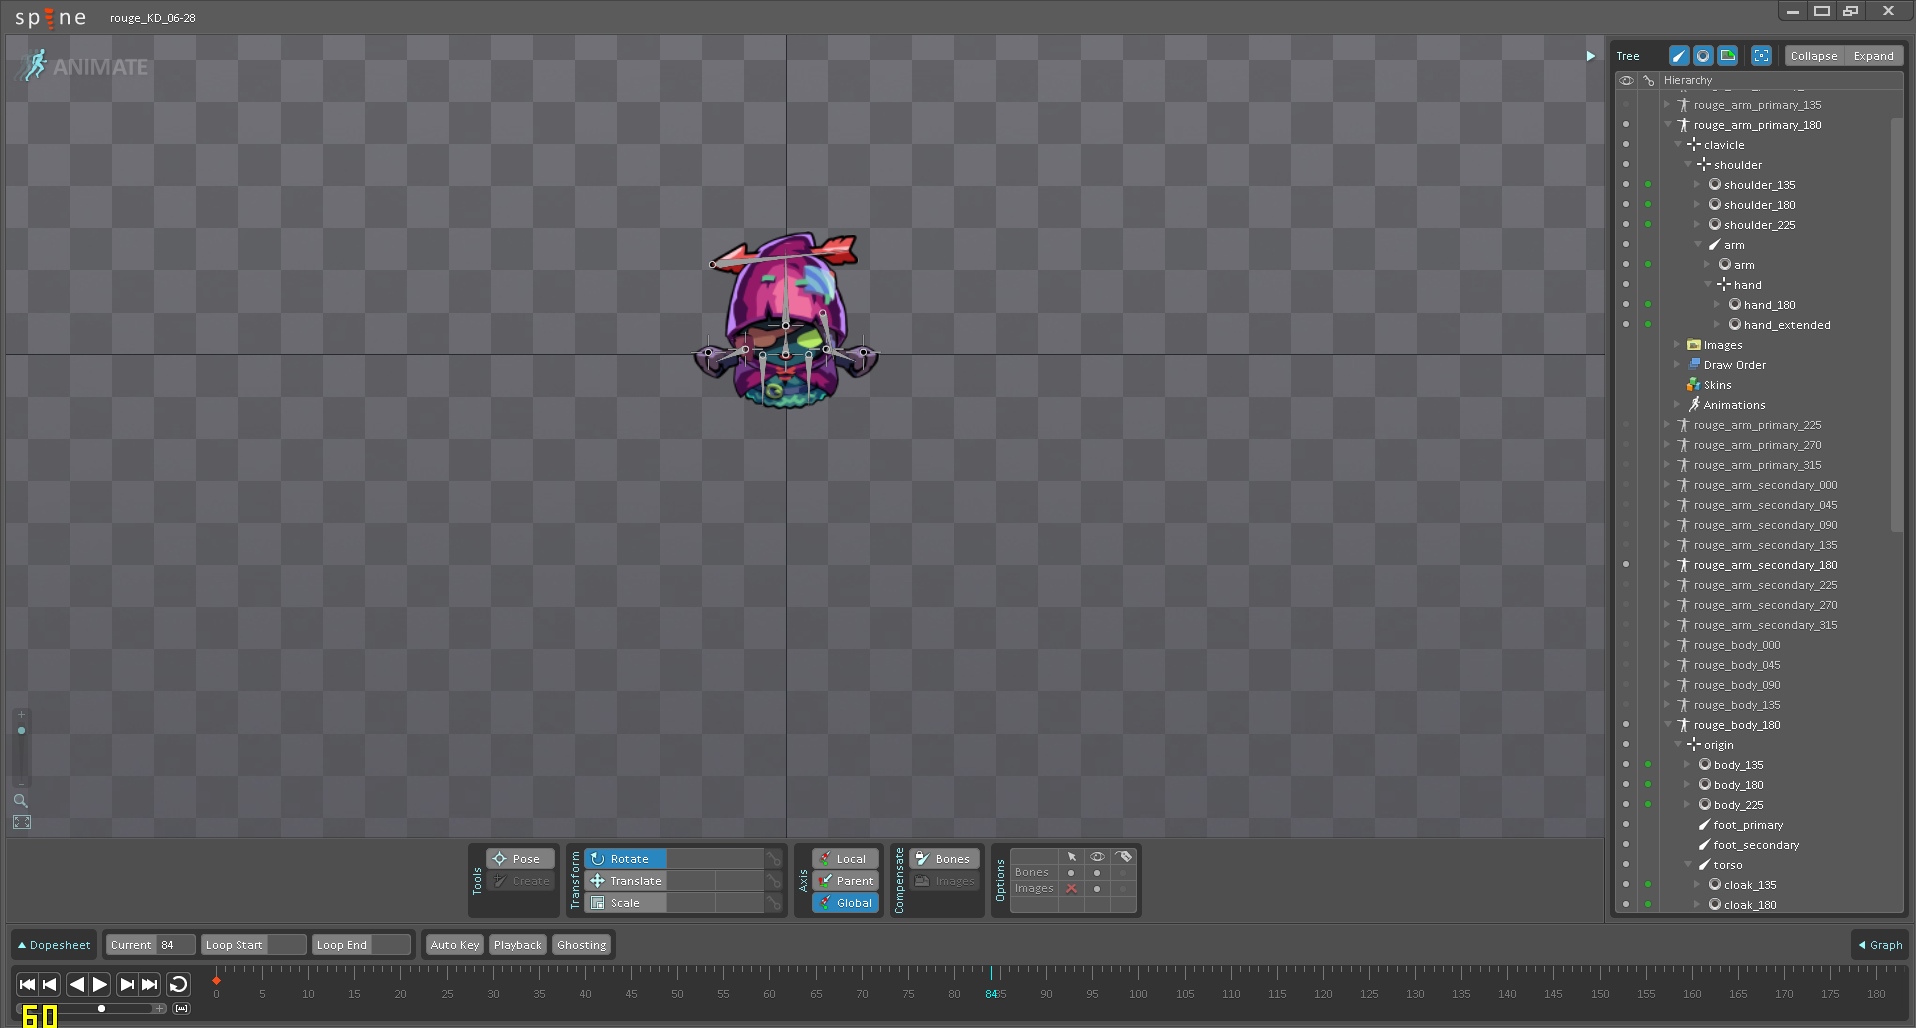1916x1028 pixels.
Task: Click the Current frame input field
Action: coord(175,945)
